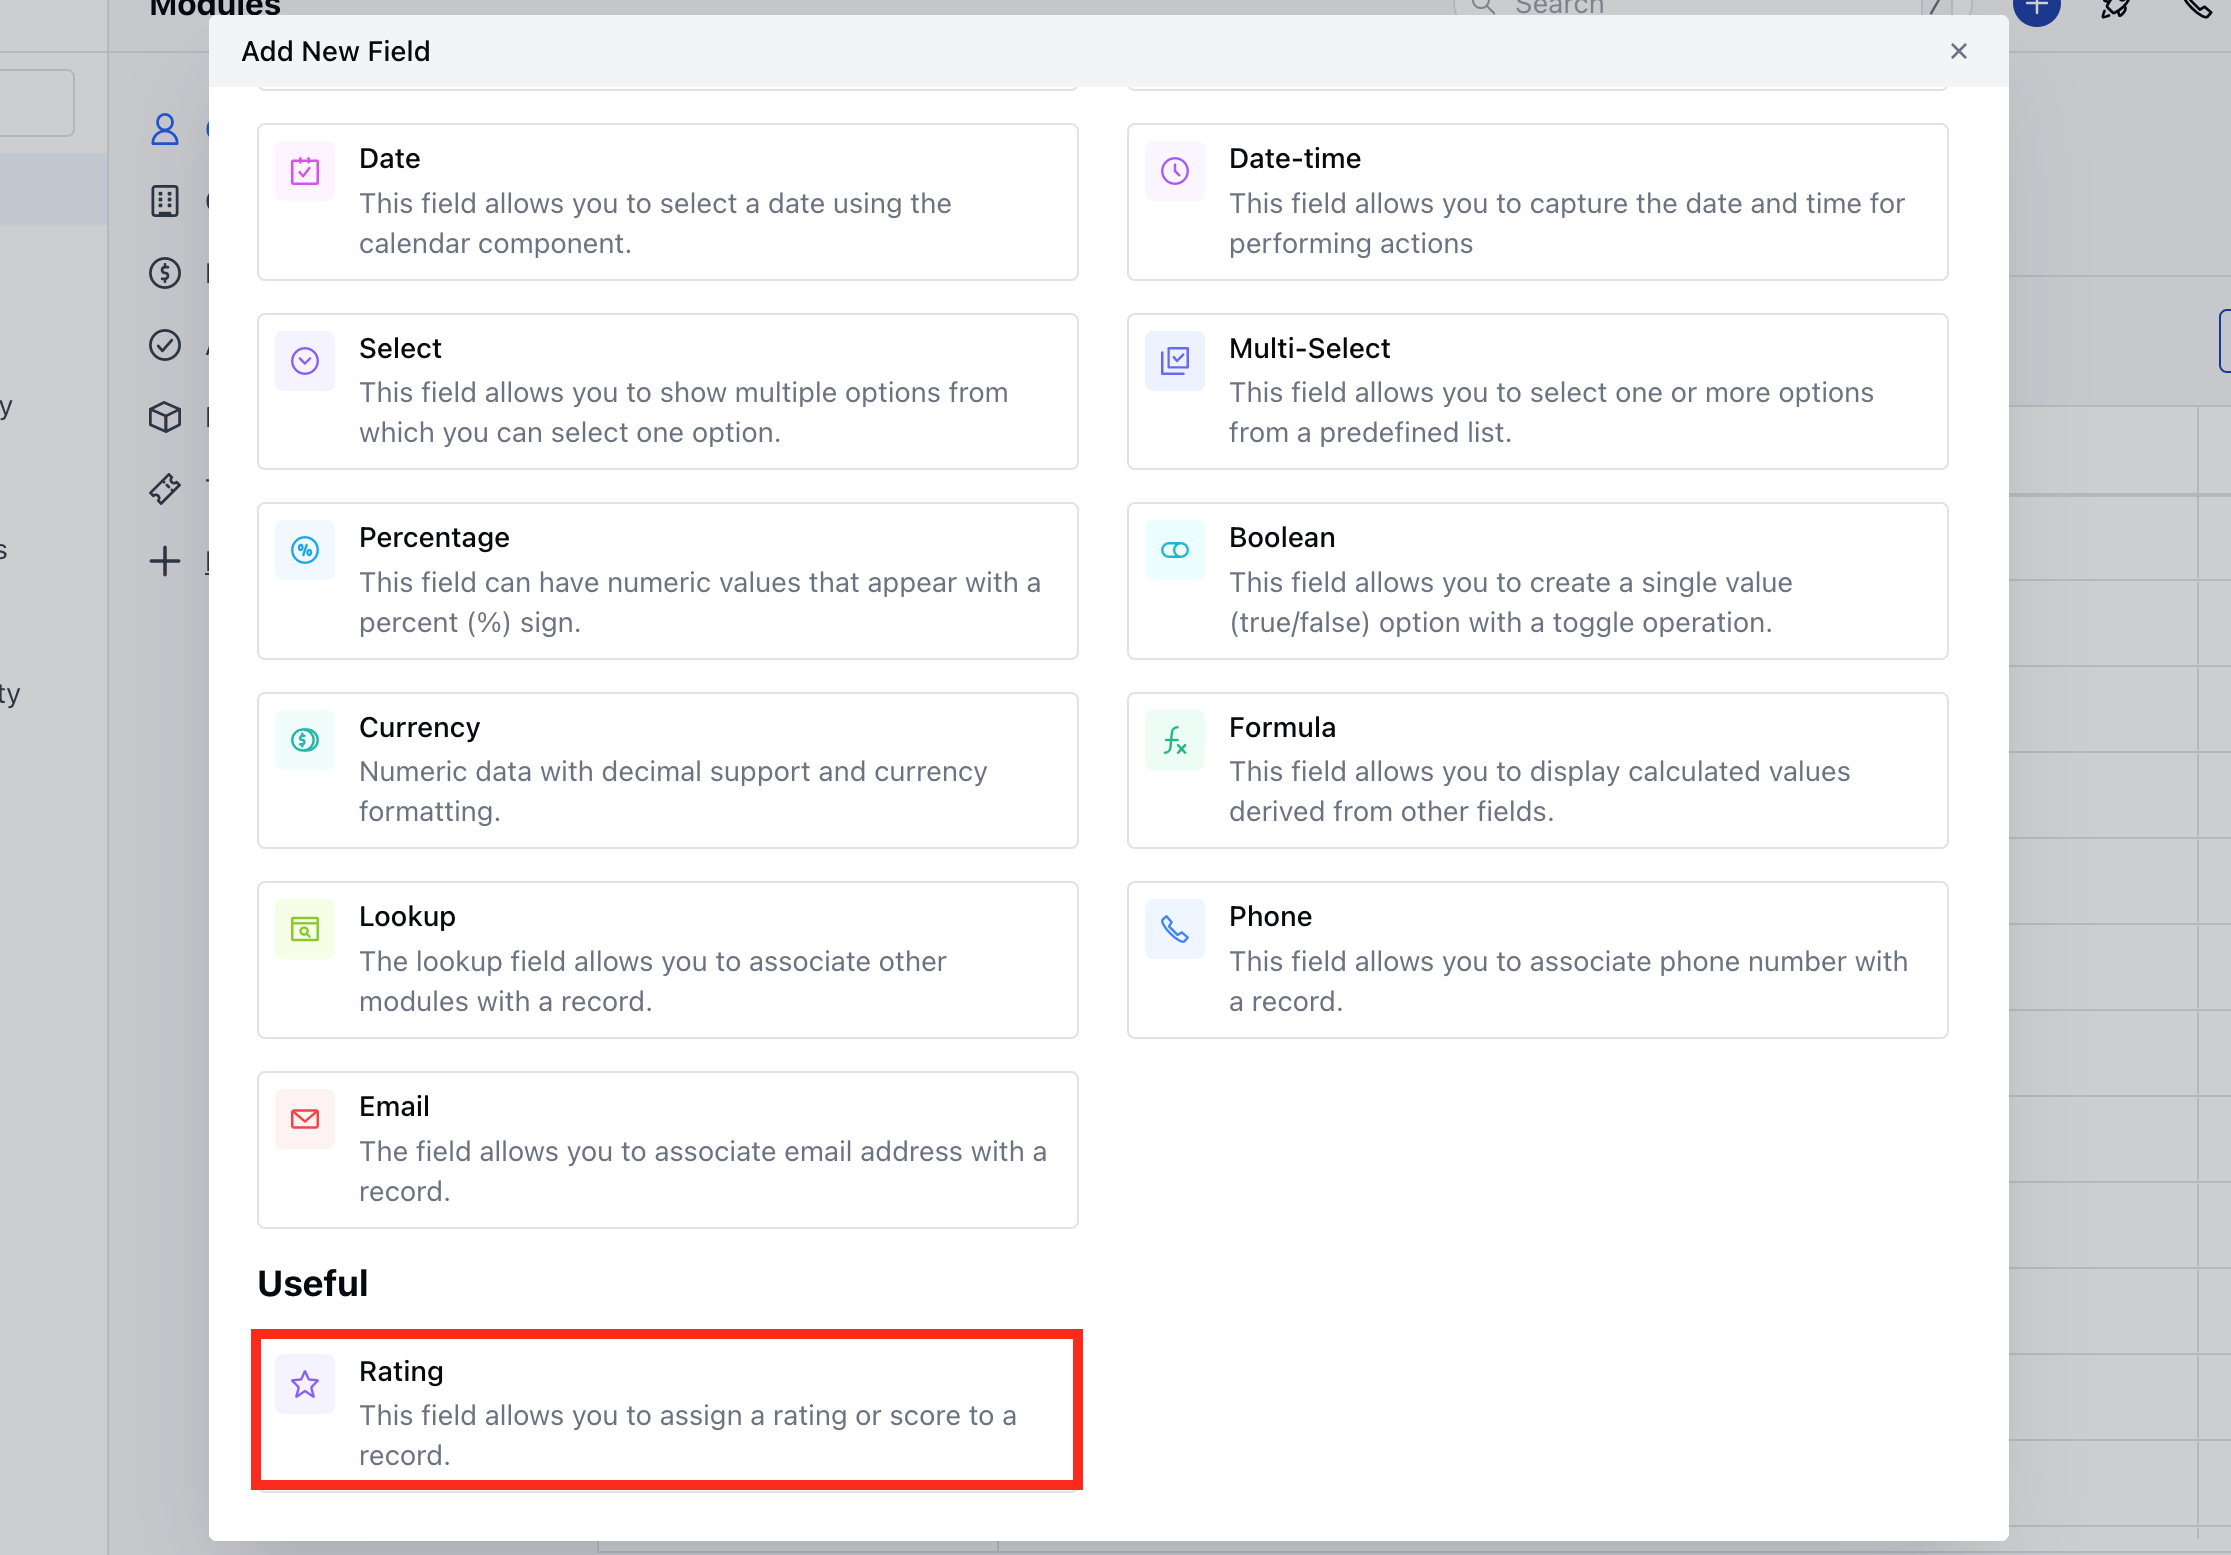2231x1555 pixels.
Task: Click the Phone handset icon
Action: point(1174,929)
